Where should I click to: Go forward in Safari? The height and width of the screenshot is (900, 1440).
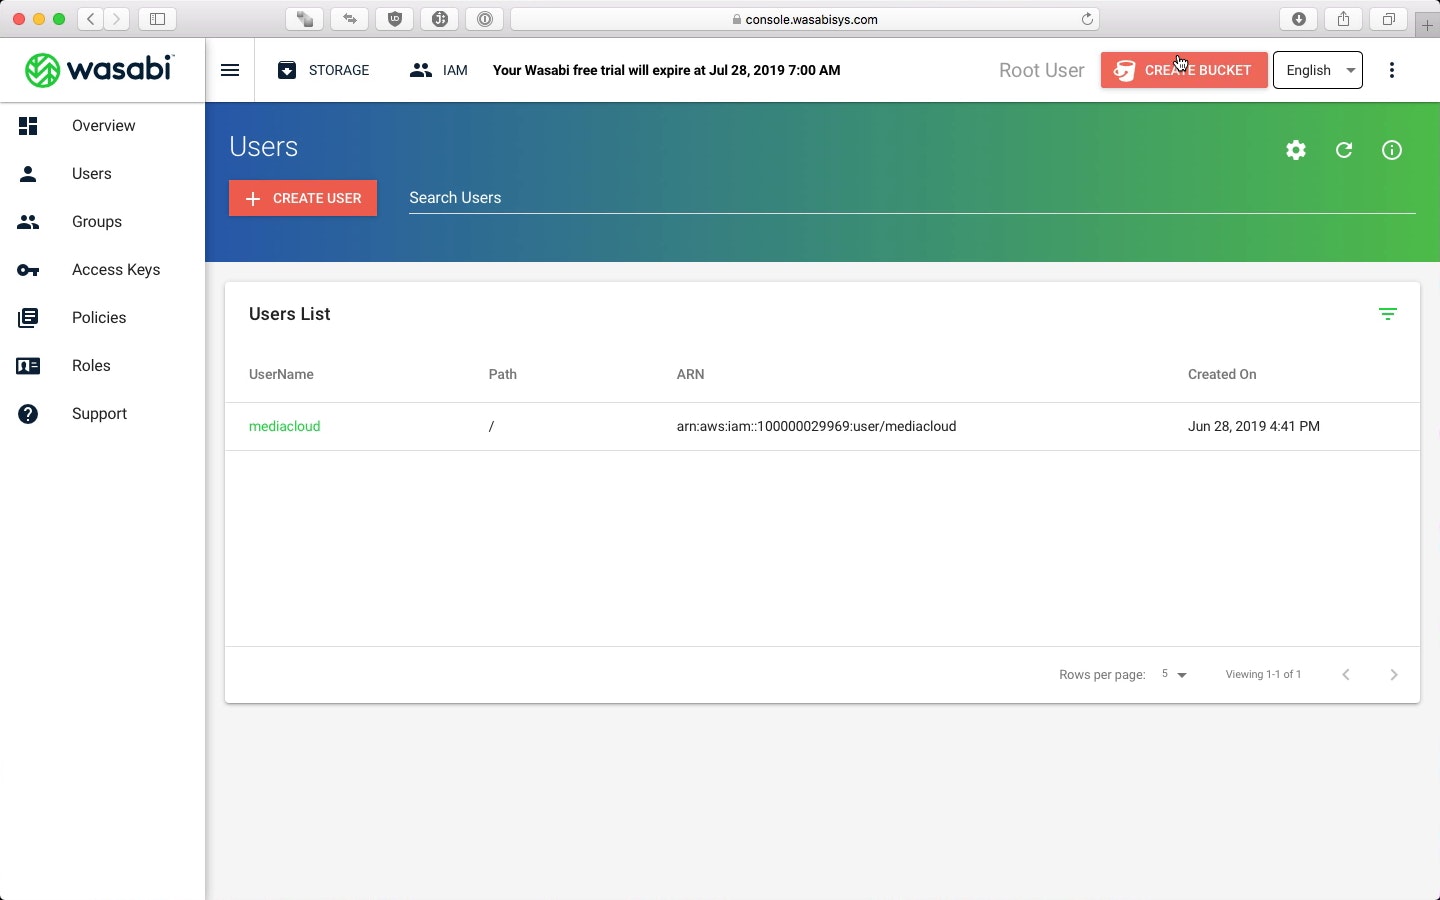coord(117,19)
